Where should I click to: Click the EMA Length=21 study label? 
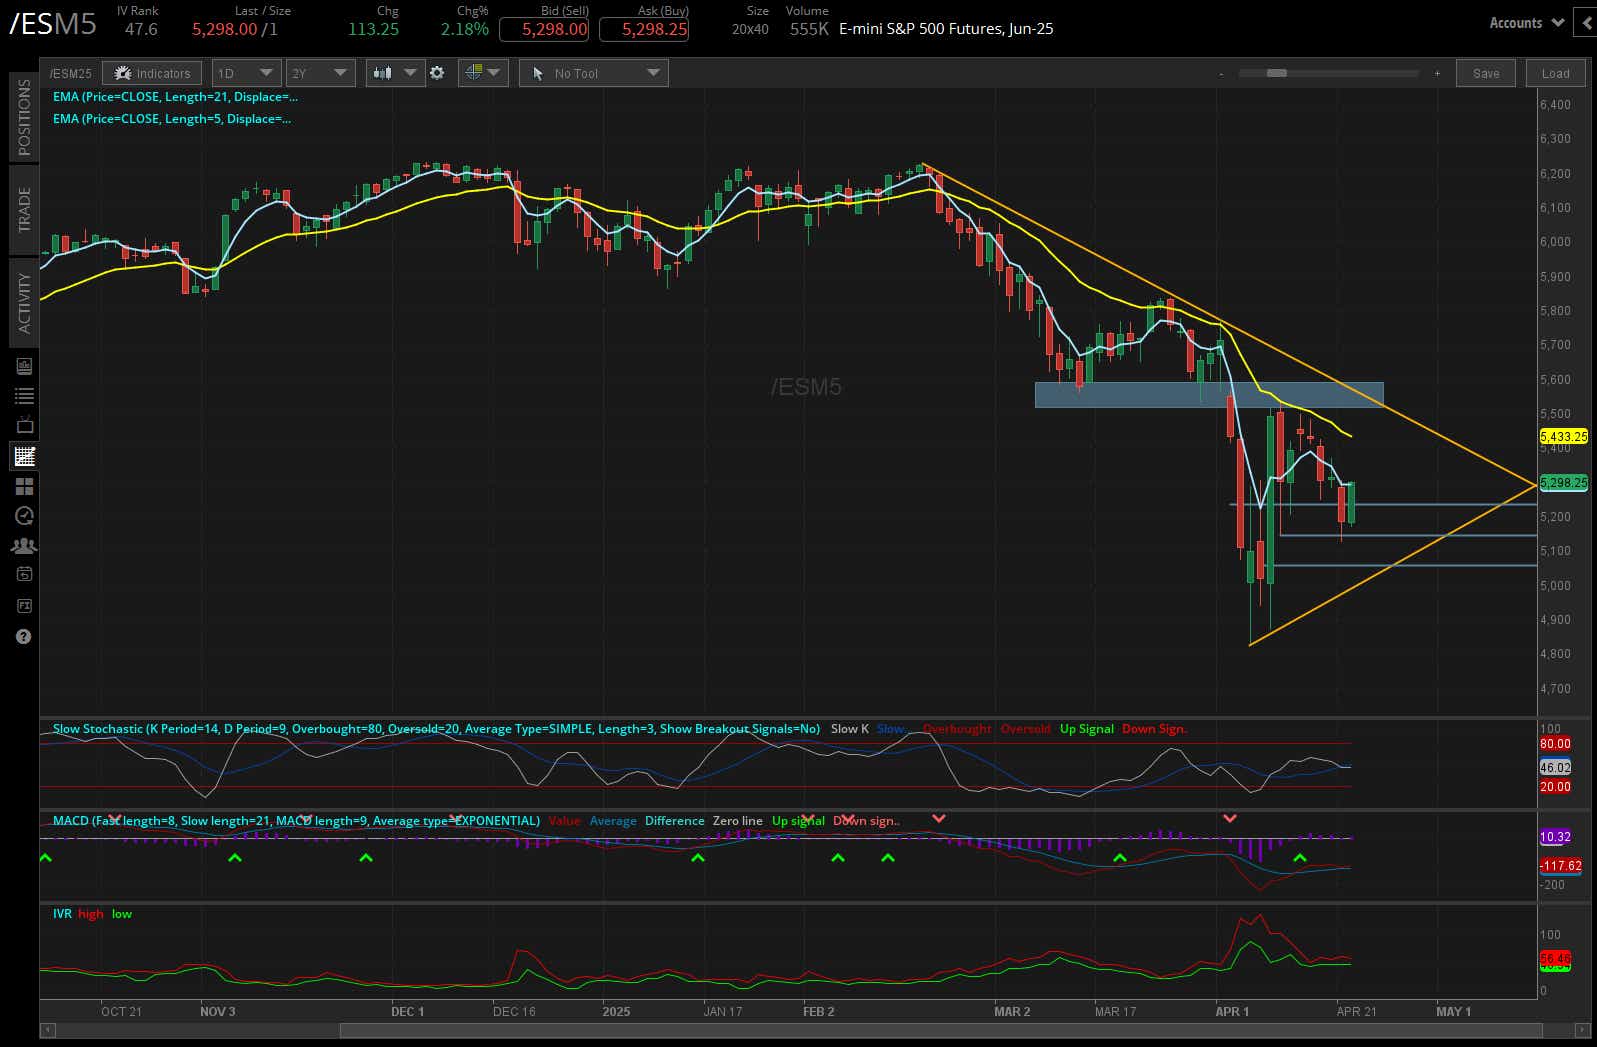click(175, 97)
